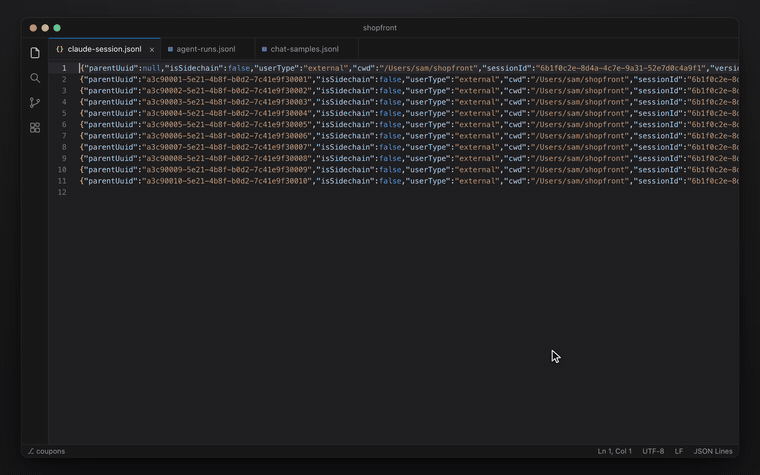Click line number 2 in the gutter

point(64,79)
